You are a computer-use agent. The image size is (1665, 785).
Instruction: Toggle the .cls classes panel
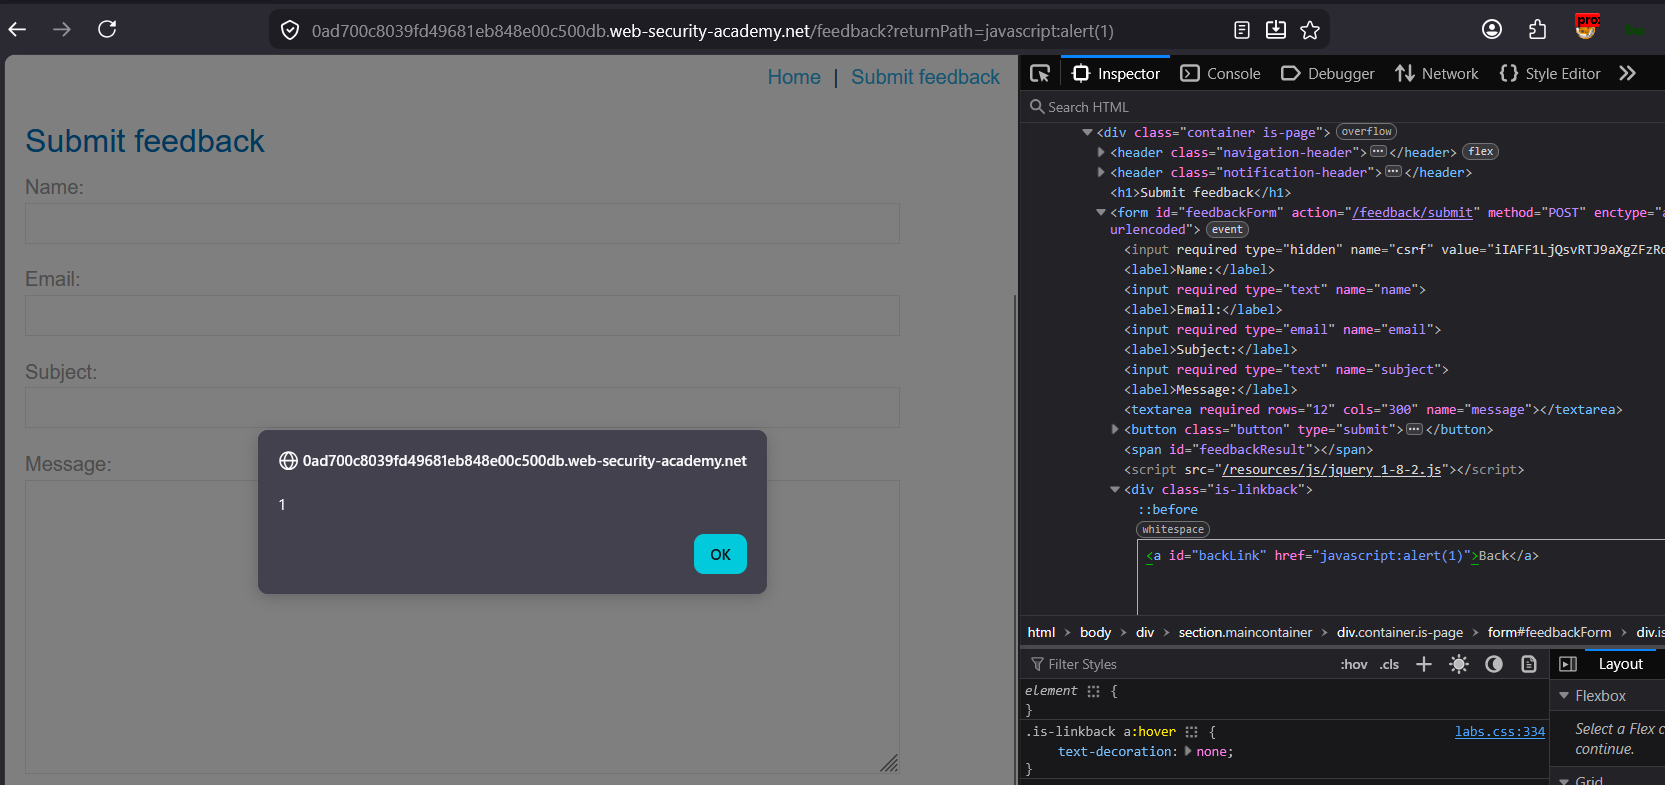tap(1390, 664)
